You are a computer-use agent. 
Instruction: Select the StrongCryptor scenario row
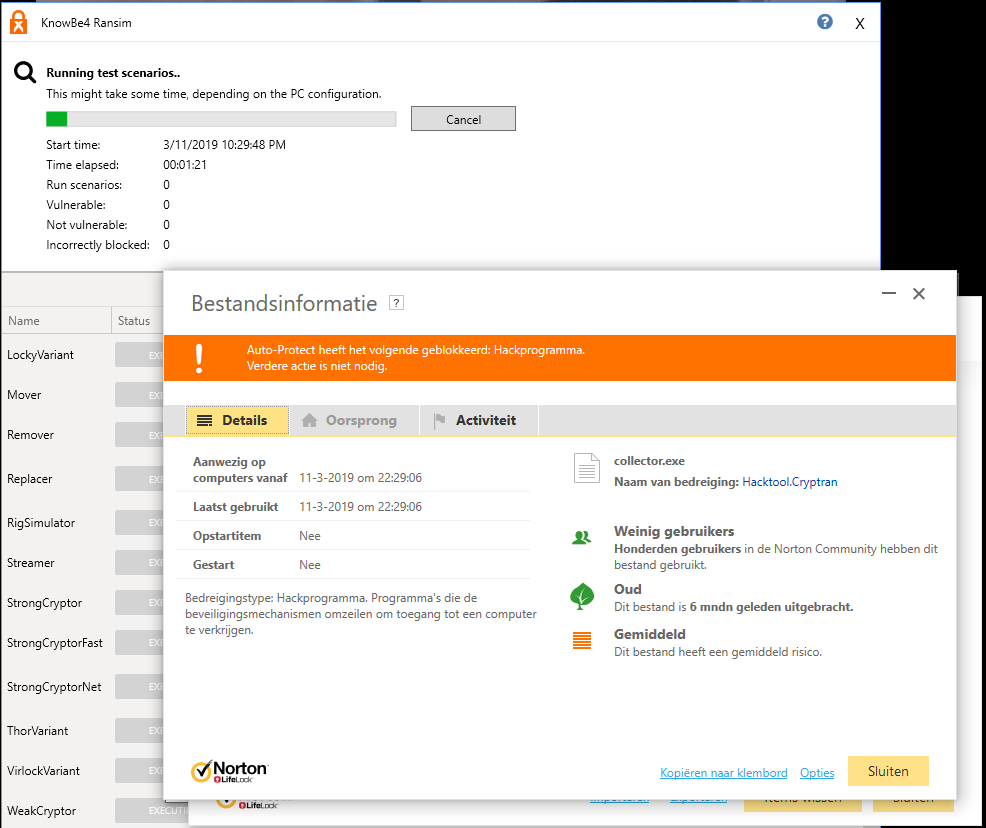pyautogui.click(x=82, y=602)
